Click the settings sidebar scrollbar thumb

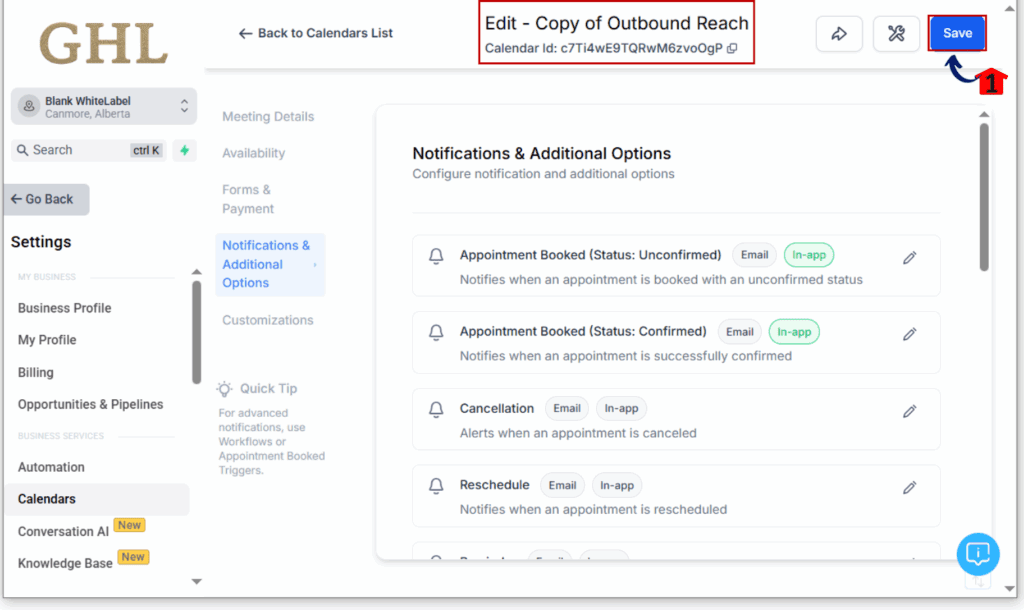[197, 332]
